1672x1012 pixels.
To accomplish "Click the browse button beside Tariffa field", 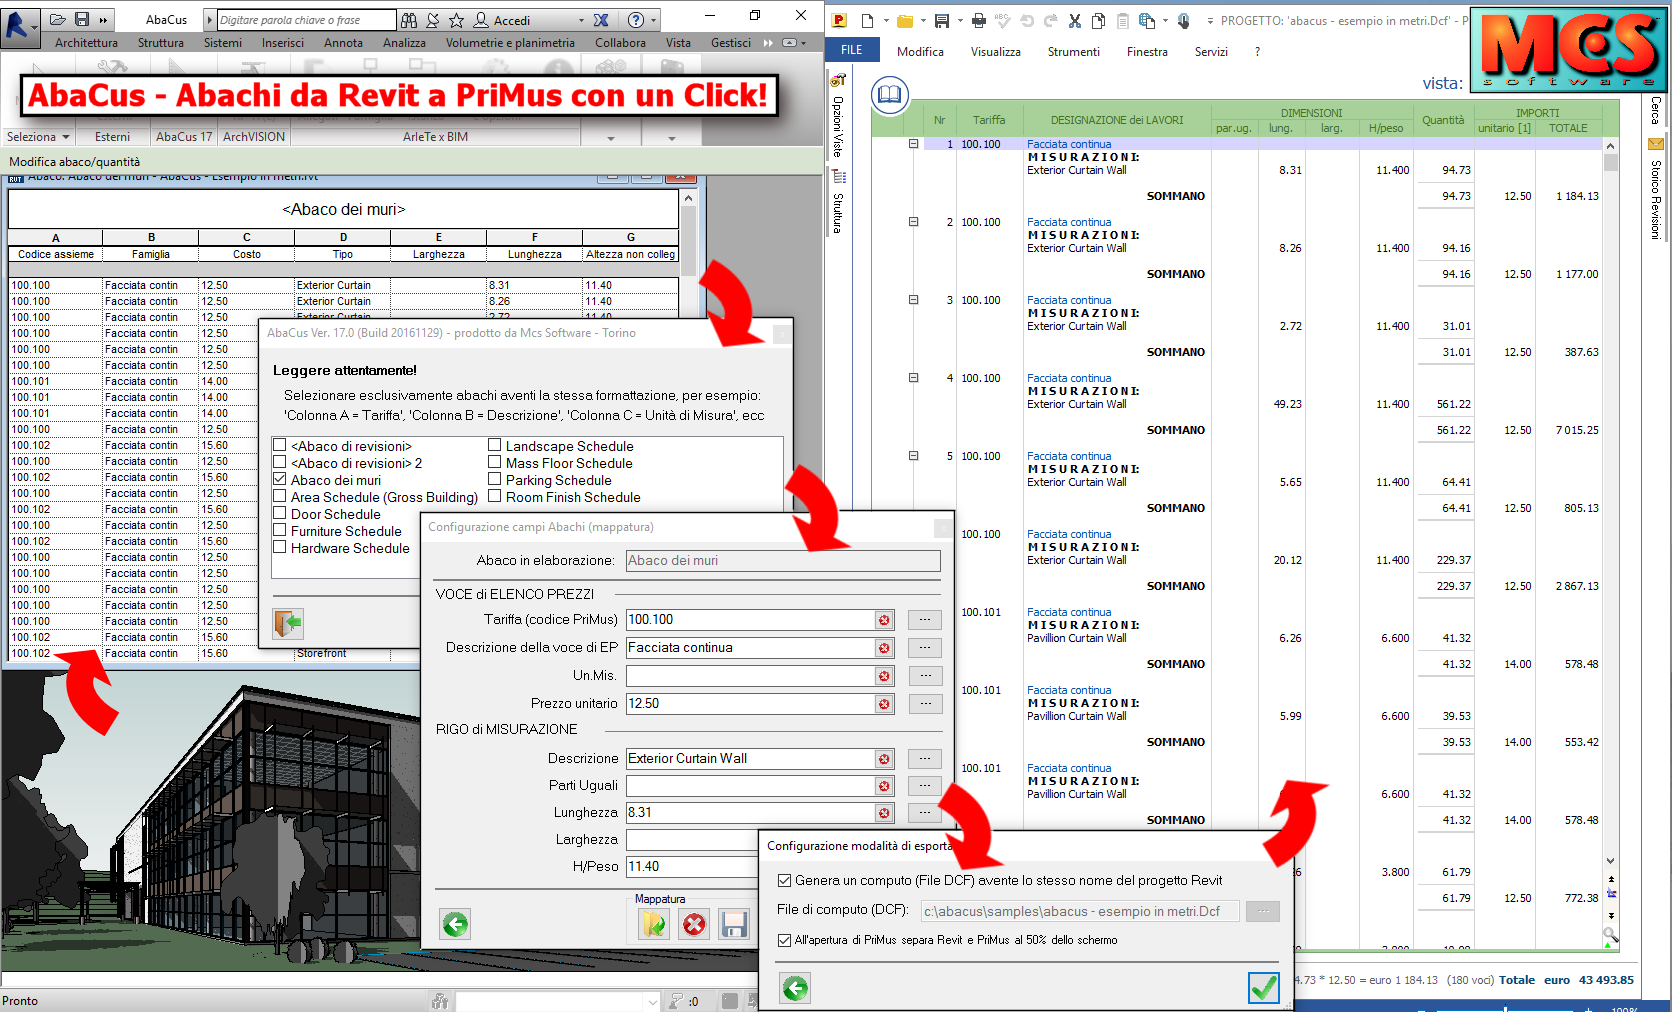I will [925, 620].
